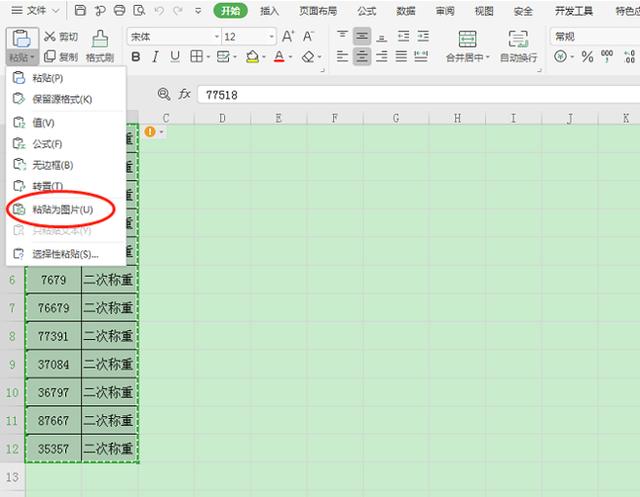This screenshot has height=497, width=640.
Task: Click the Paste clipboard icon
Action: 22,39
